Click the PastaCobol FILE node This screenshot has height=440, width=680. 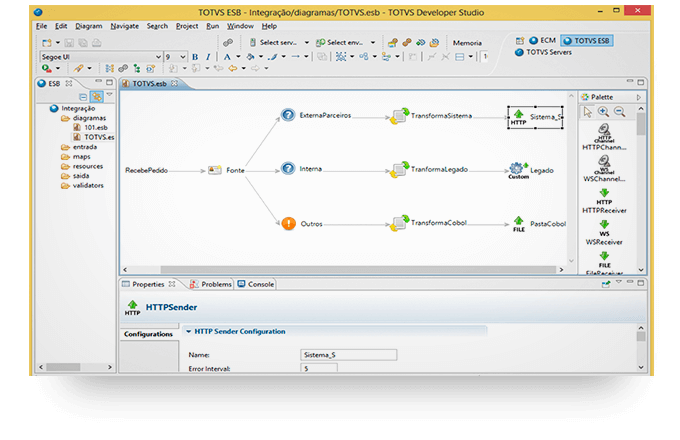click(519, 224)
